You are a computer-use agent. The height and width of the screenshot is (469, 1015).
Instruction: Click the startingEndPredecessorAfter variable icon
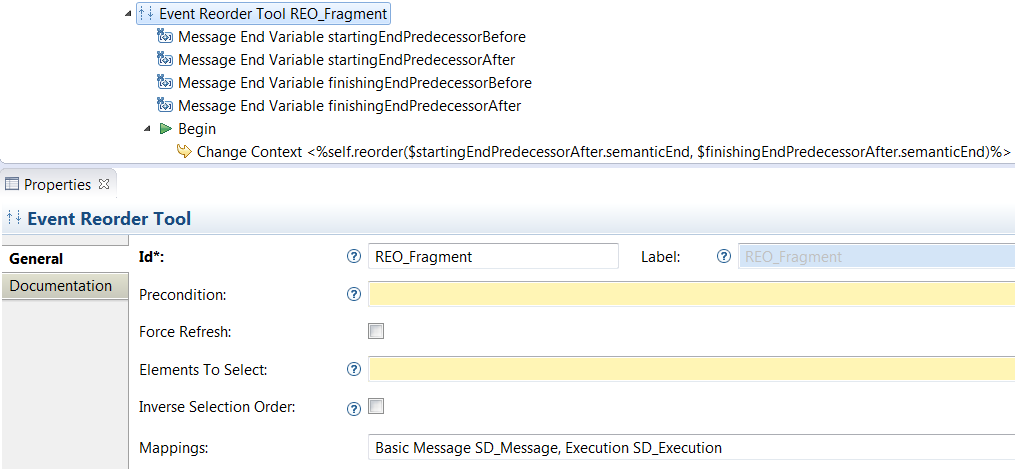tap(166, 60)
